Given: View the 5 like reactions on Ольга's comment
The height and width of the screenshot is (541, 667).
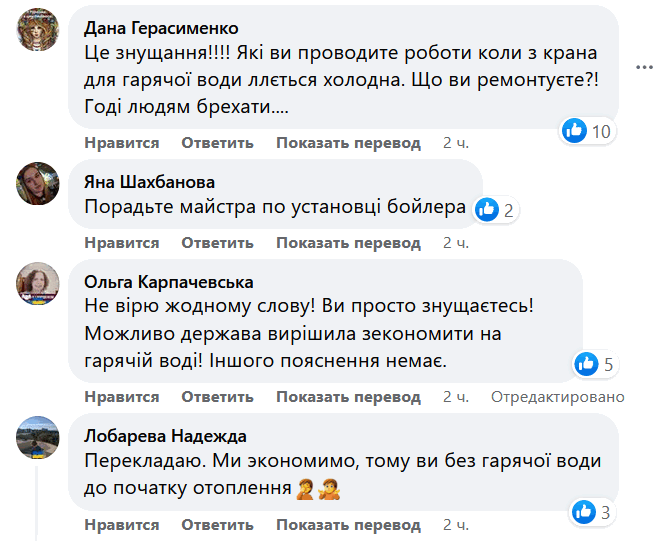Looking at the screenshot, I should pos(594,364).
